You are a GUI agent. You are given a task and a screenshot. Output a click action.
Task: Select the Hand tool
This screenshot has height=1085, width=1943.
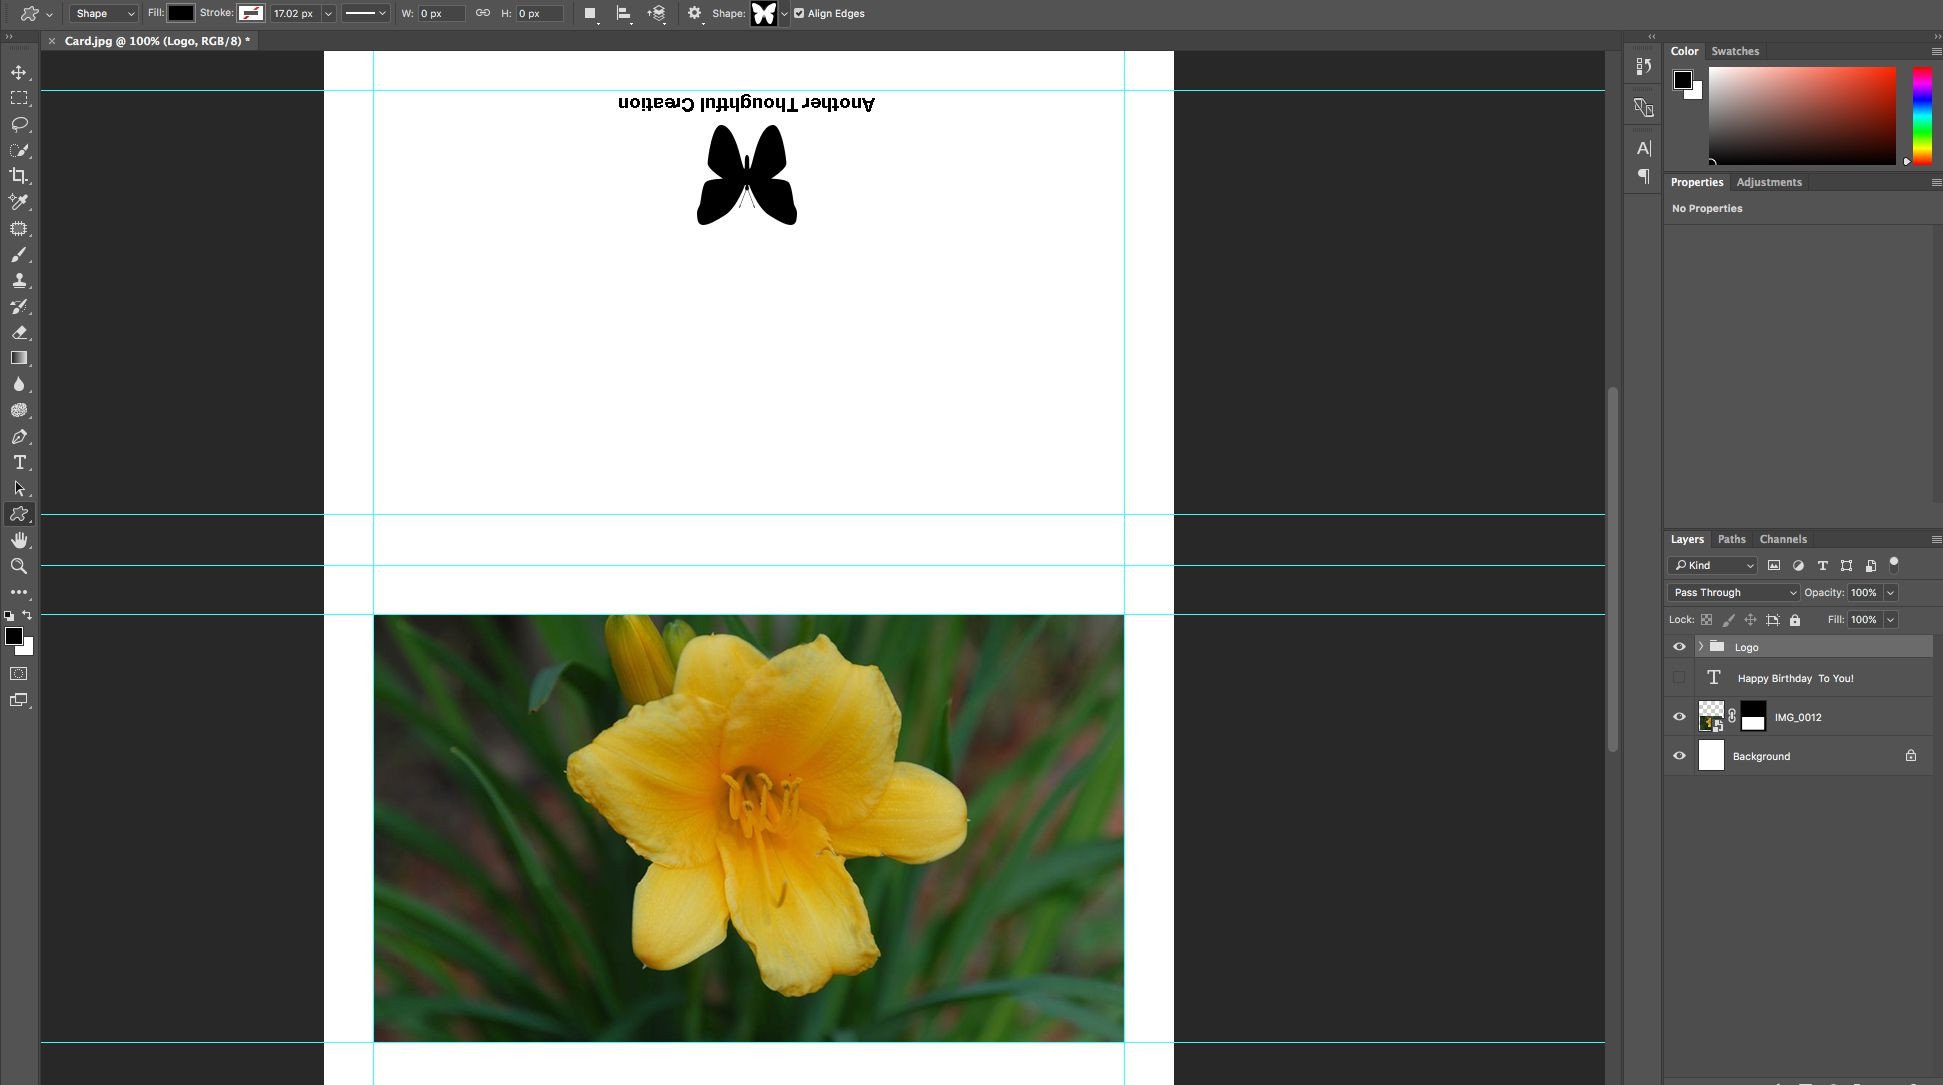click(19, 540)
